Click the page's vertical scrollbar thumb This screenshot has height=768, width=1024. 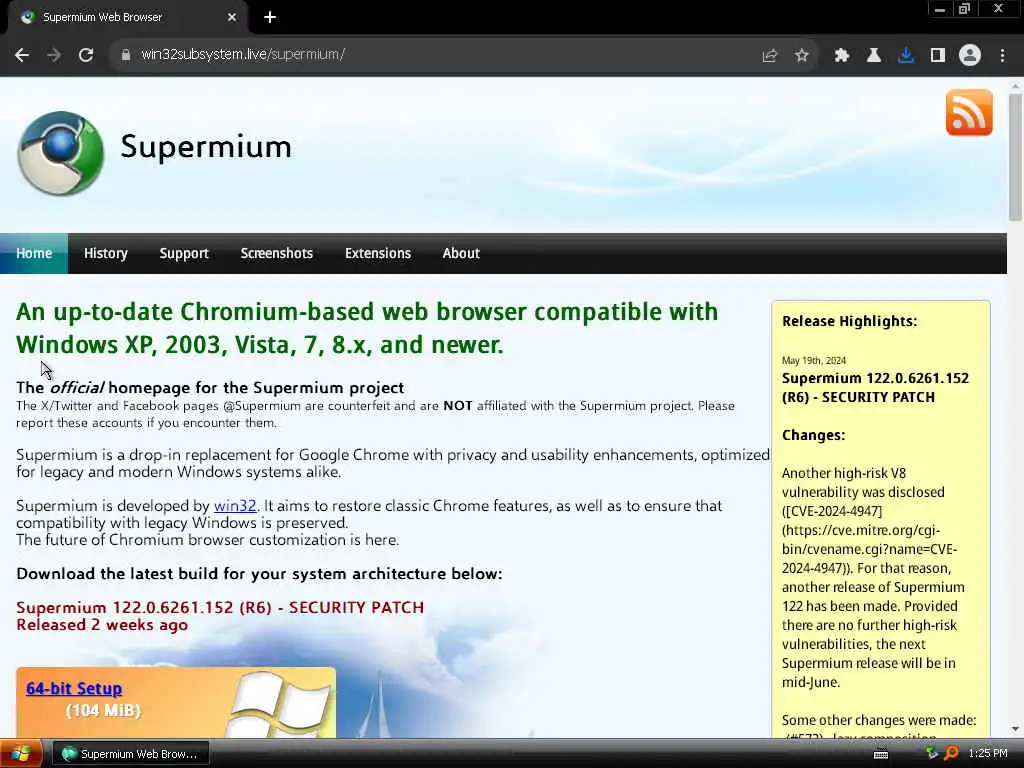1015,157
